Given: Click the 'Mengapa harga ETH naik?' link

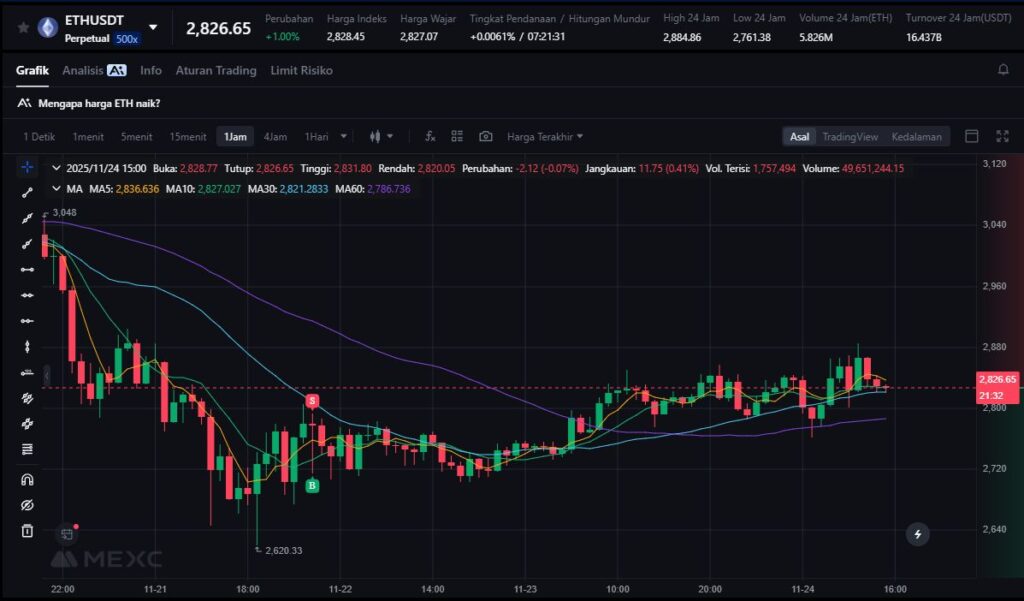Looking at the screenshot, I should (x=99, y=103).
